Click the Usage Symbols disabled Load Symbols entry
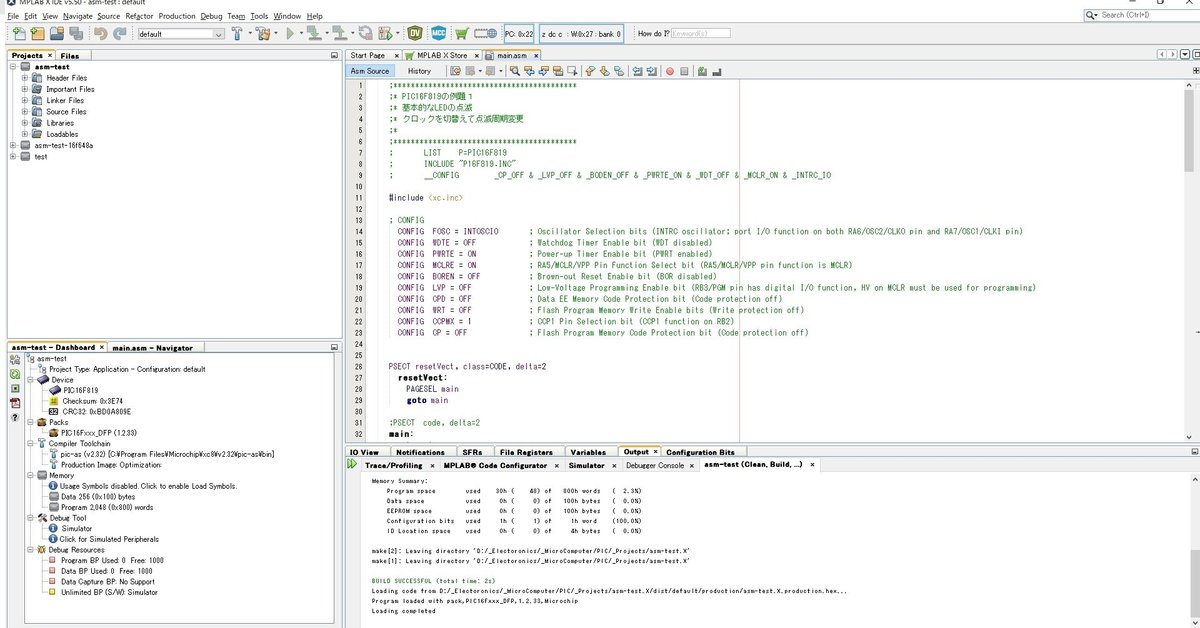Viewport: 1200px width, 628px height. tap(147, 485)
